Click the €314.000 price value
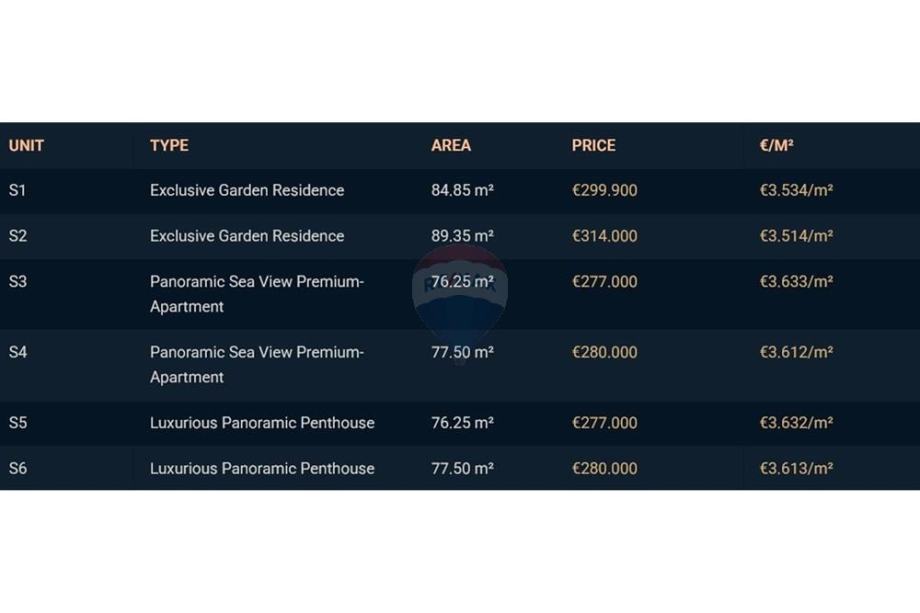920x613 pixels. coord(604,236)
